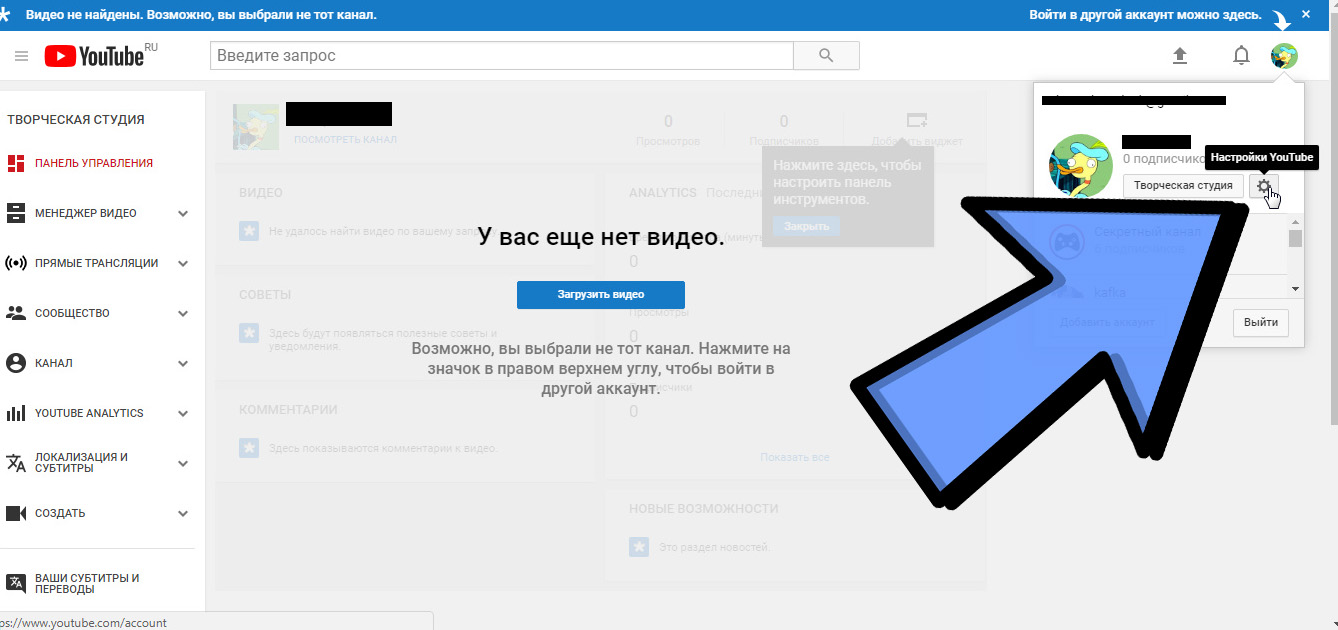Click the account avatar in header
Screen dimensions: 1338x630
(x=1284, y=56)
